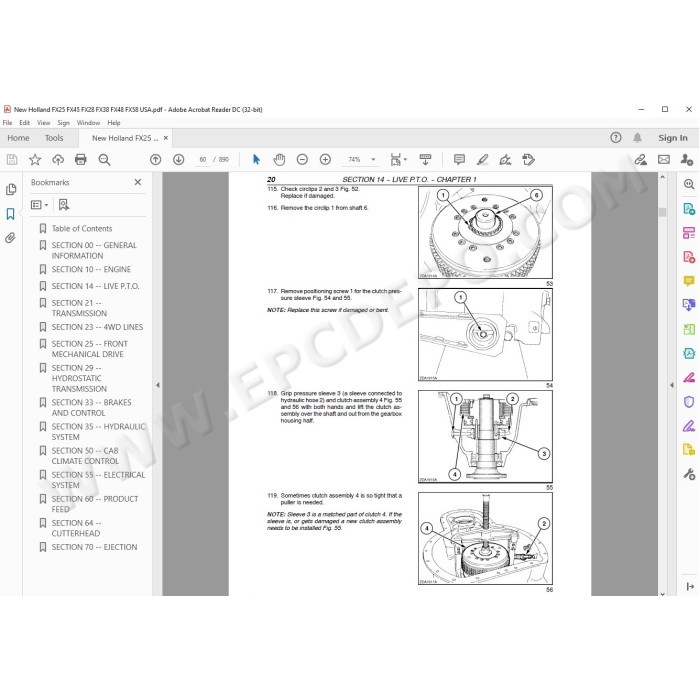The image size is (700, 700).
Task: Zoom out with the minus icon
Action: click(302, 159)
